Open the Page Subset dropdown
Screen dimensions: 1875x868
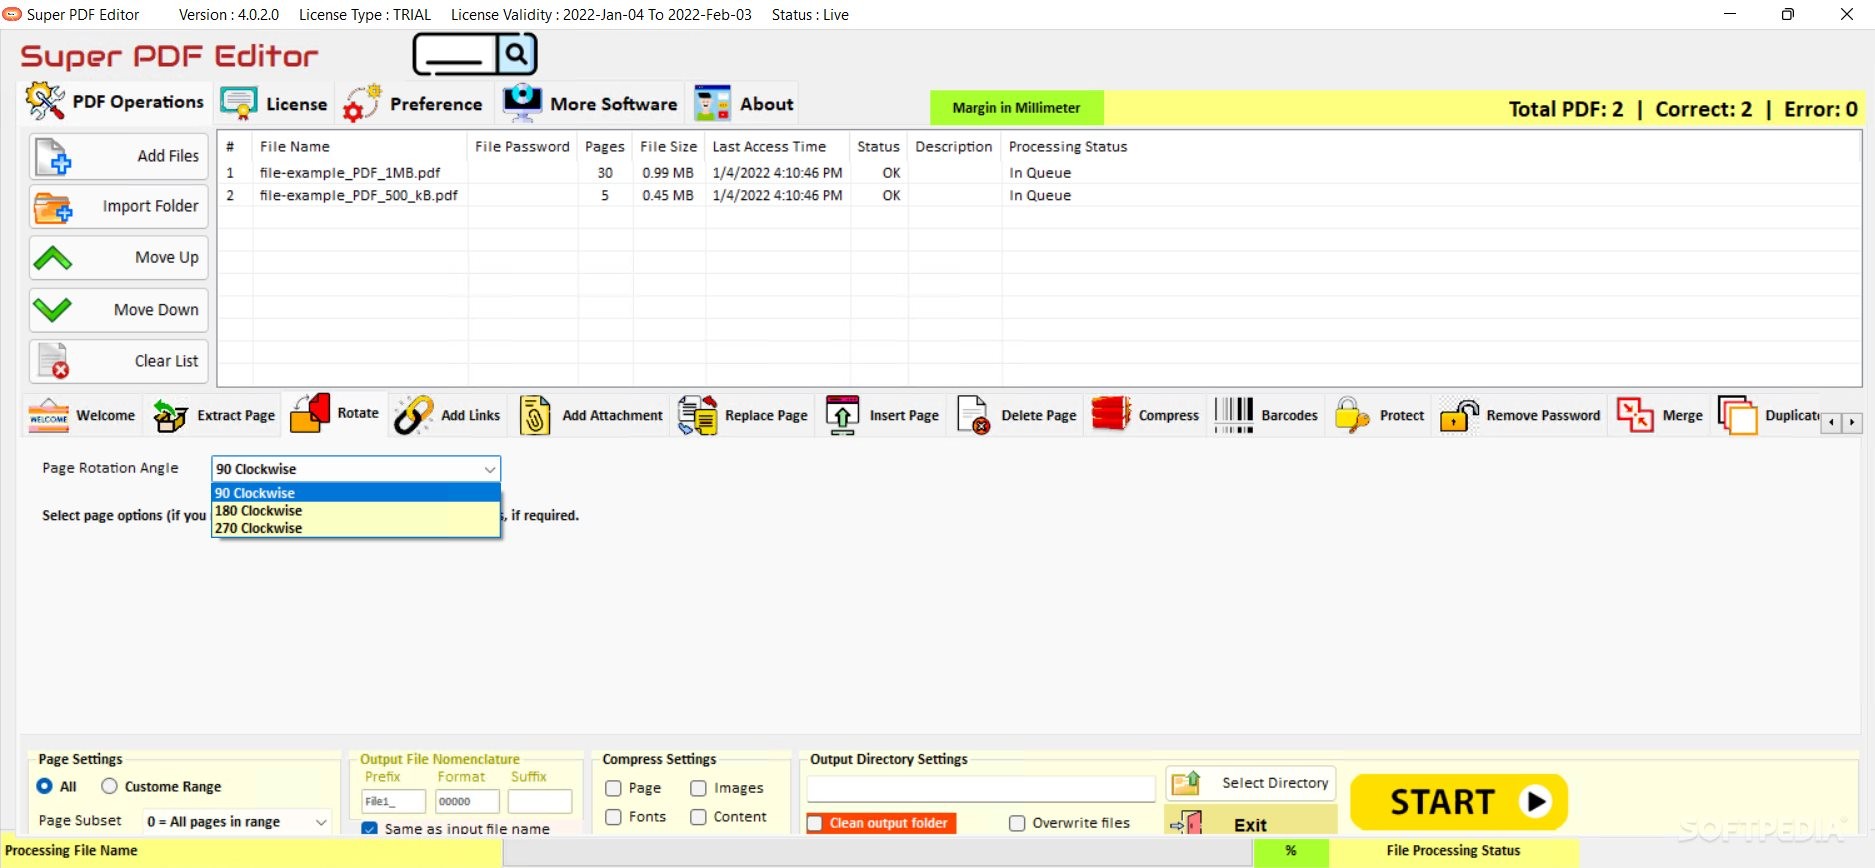pyautogui.click(x=236, y=822)
